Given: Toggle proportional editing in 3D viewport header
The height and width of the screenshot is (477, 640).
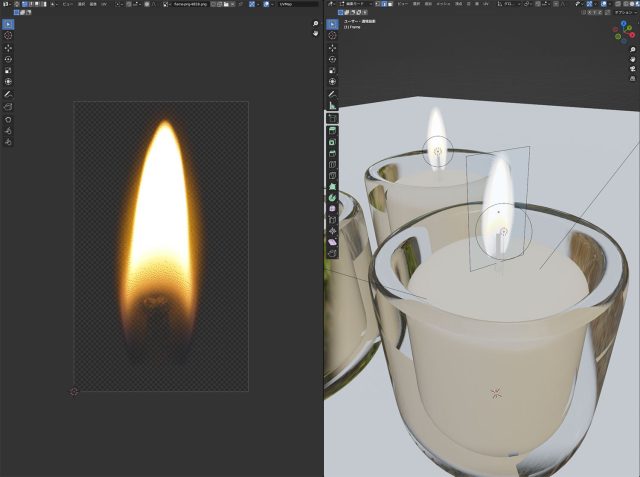Looking at the screenshot, I should coord(558,4).
